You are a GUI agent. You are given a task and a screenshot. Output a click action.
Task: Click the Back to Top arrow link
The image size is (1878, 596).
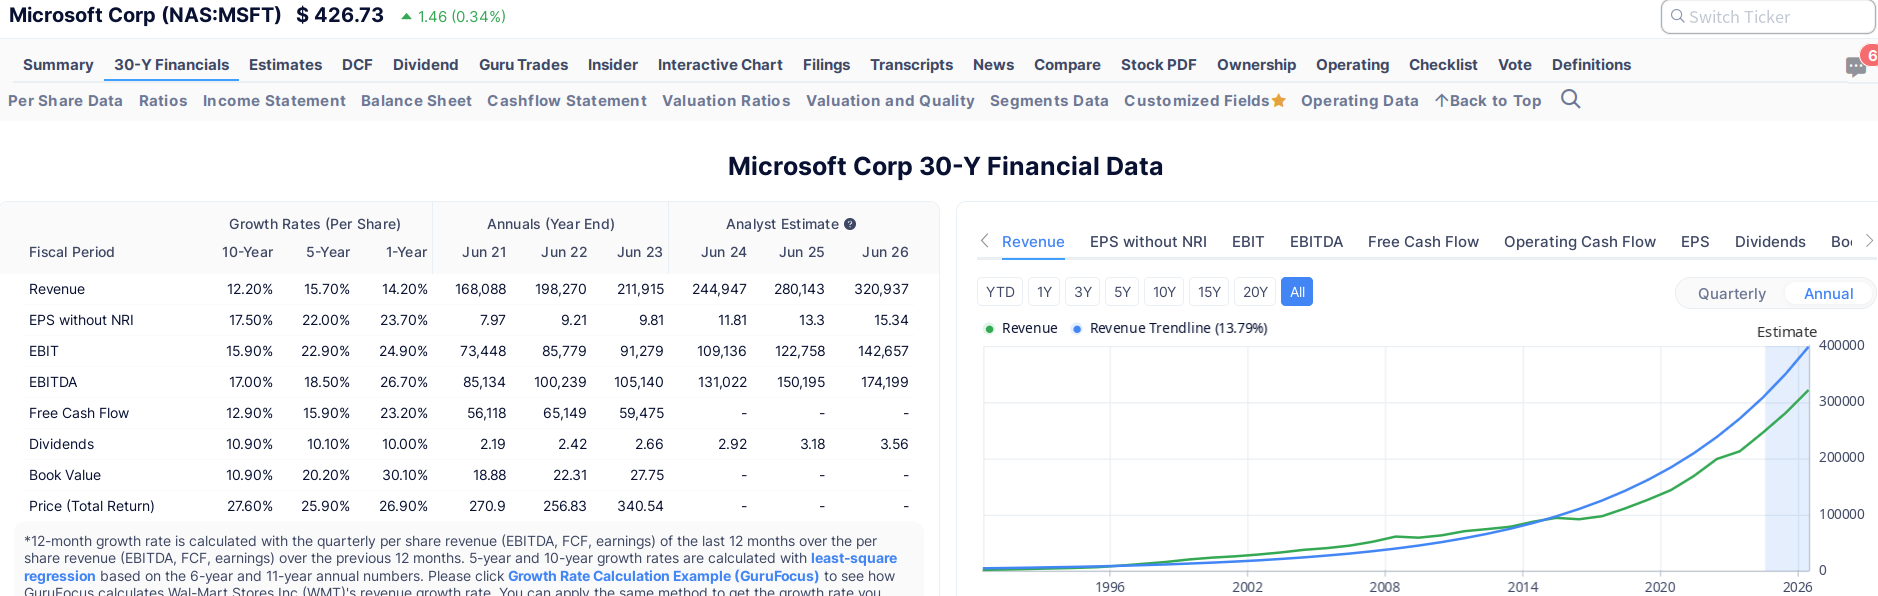coord(1488,101)
